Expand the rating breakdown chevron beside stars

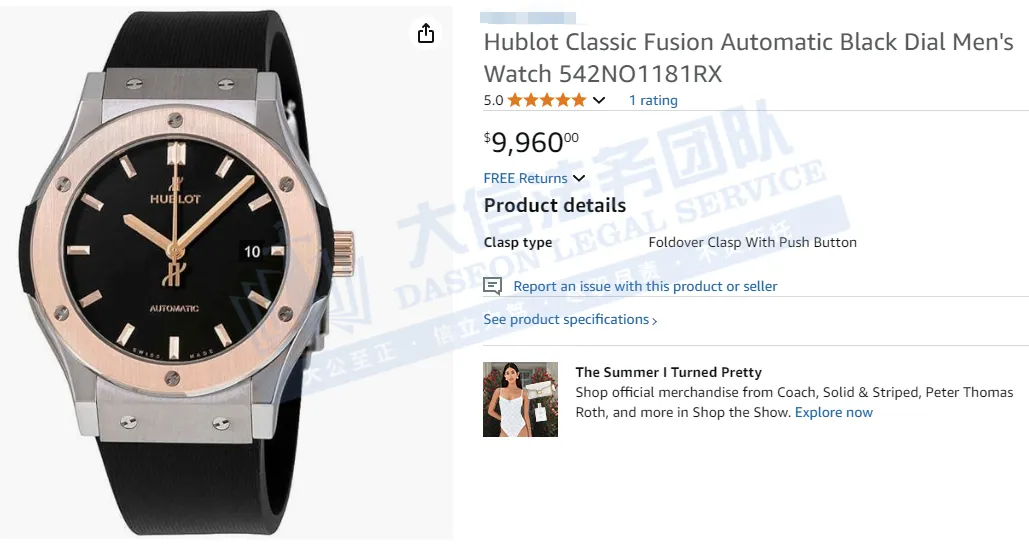[x=599, y=100]
